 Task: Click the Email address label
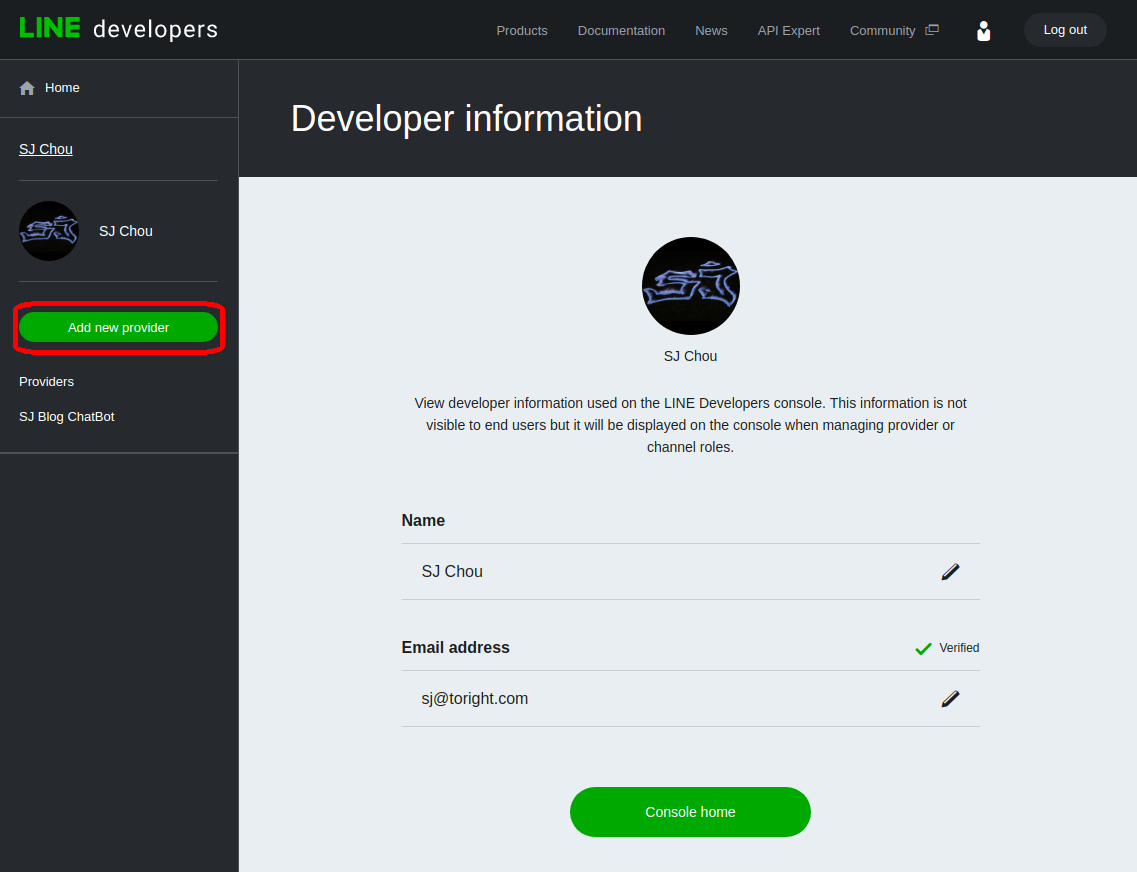tap(455, 648)
